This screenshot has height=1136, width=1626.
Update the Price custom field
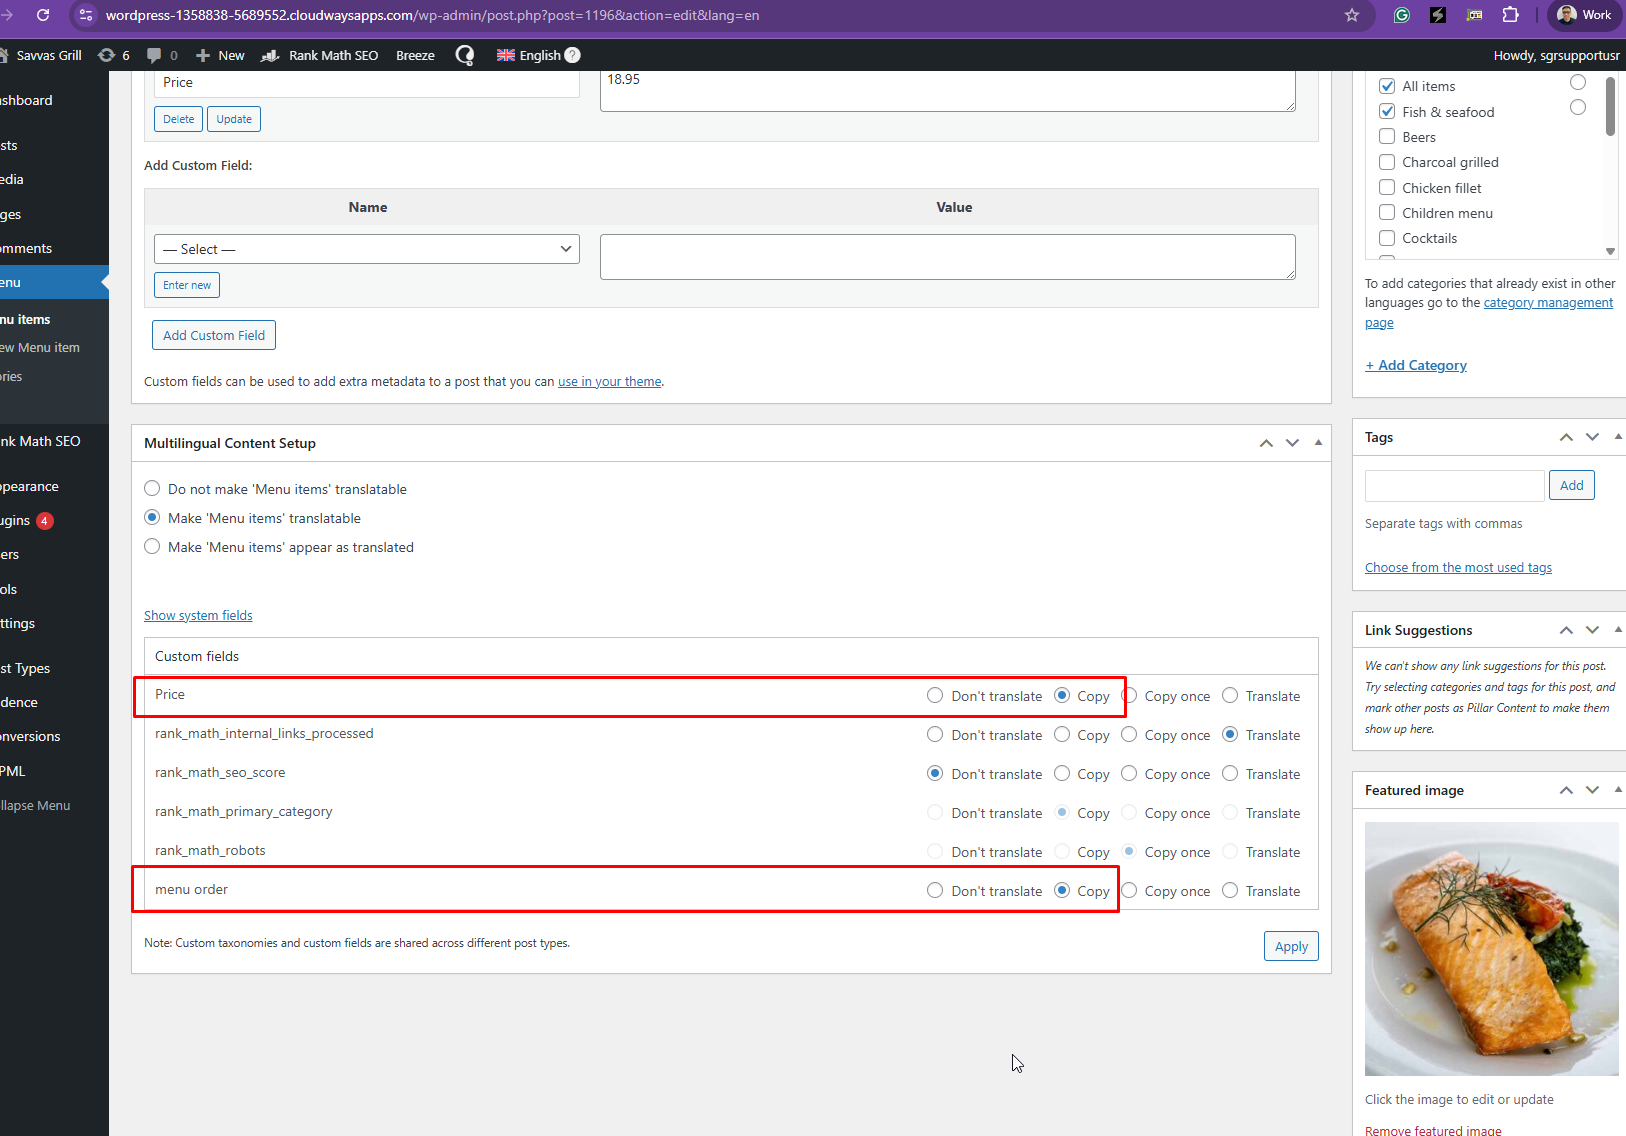click(x=234, y=119)
